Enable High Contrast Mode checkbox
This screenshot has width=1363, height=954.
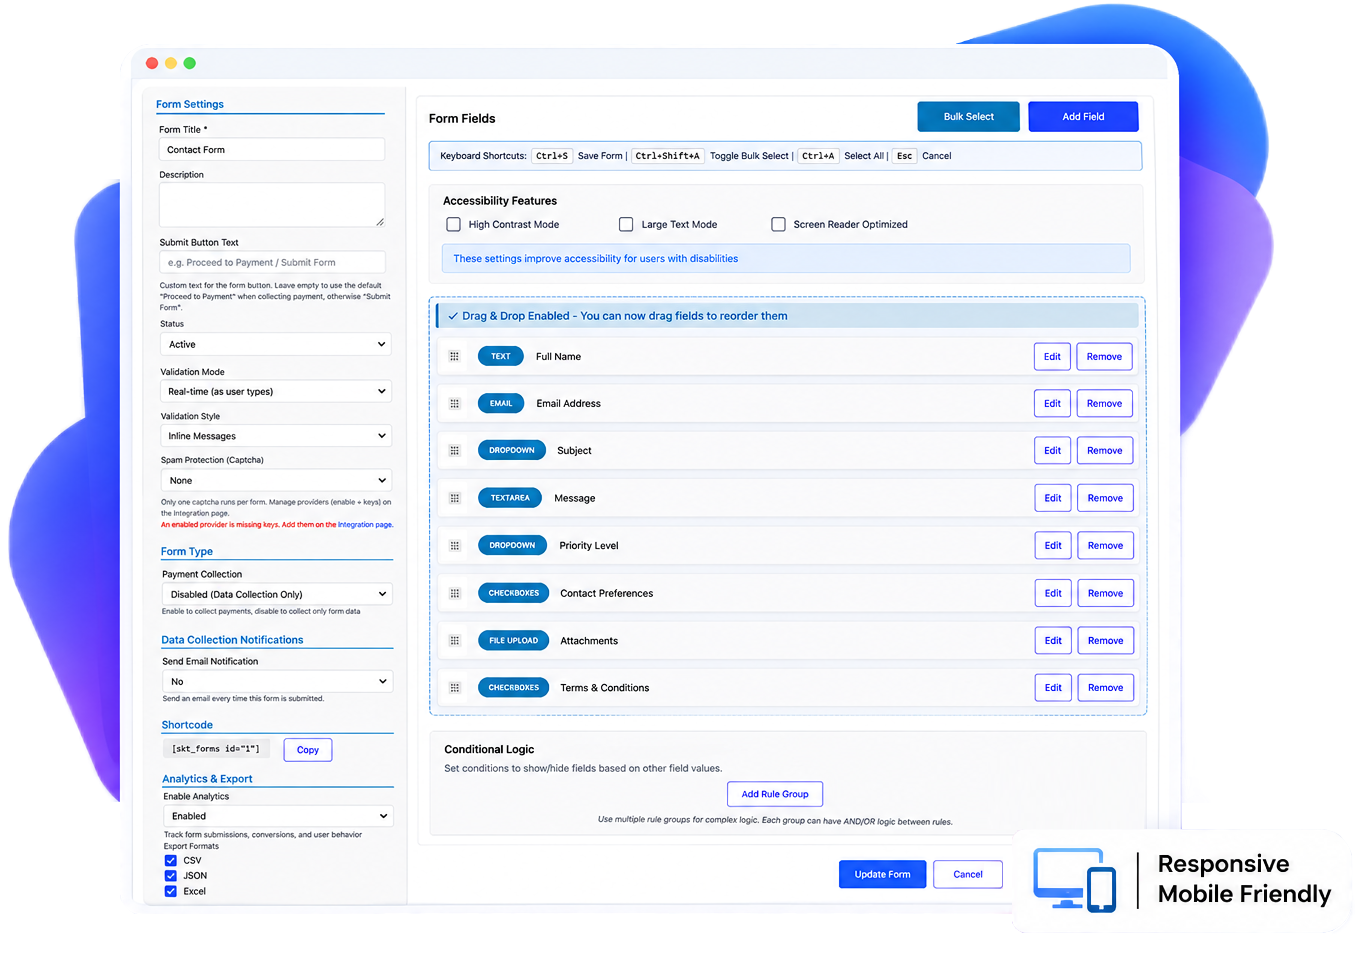[454, 225]
